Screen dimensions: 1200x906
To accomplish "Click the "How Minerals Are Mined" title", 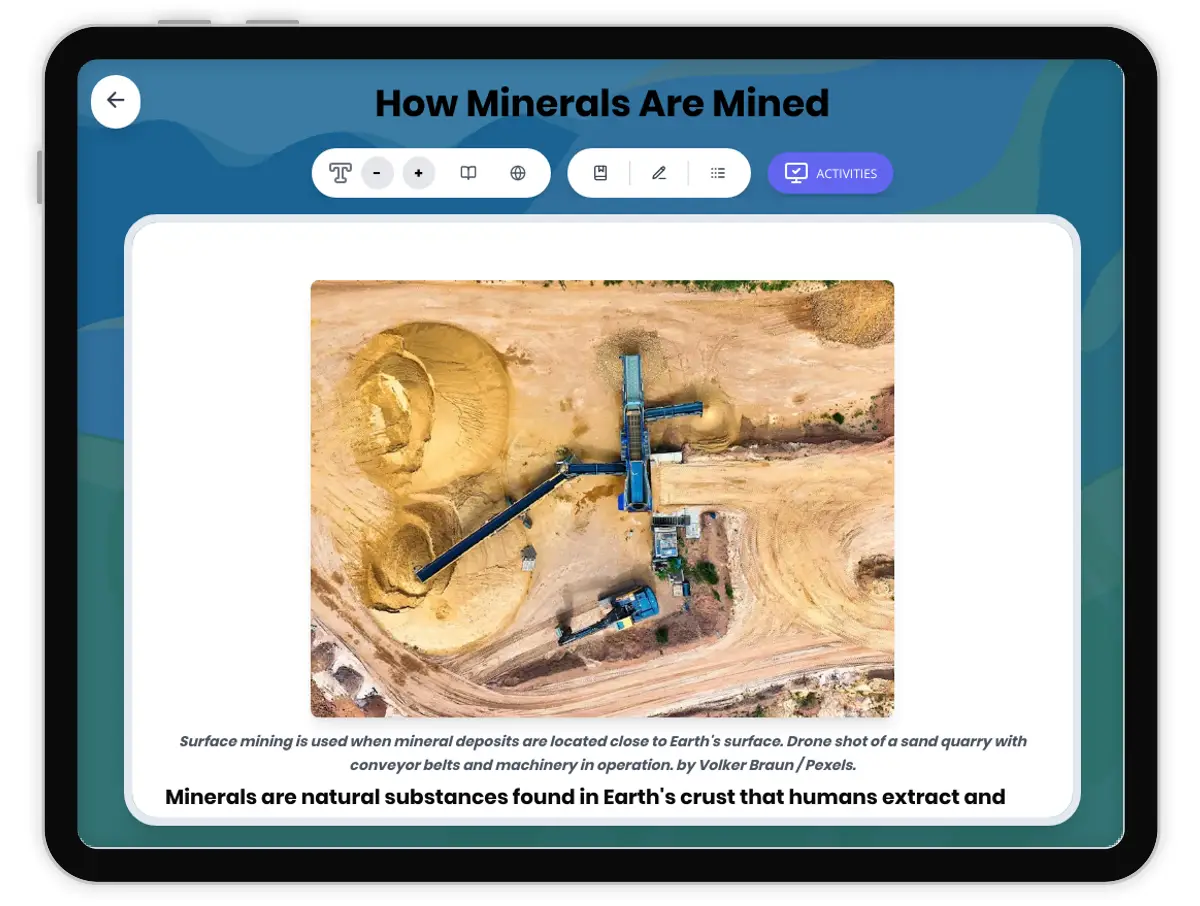I will pyautogui.click(x=602, y=103).
